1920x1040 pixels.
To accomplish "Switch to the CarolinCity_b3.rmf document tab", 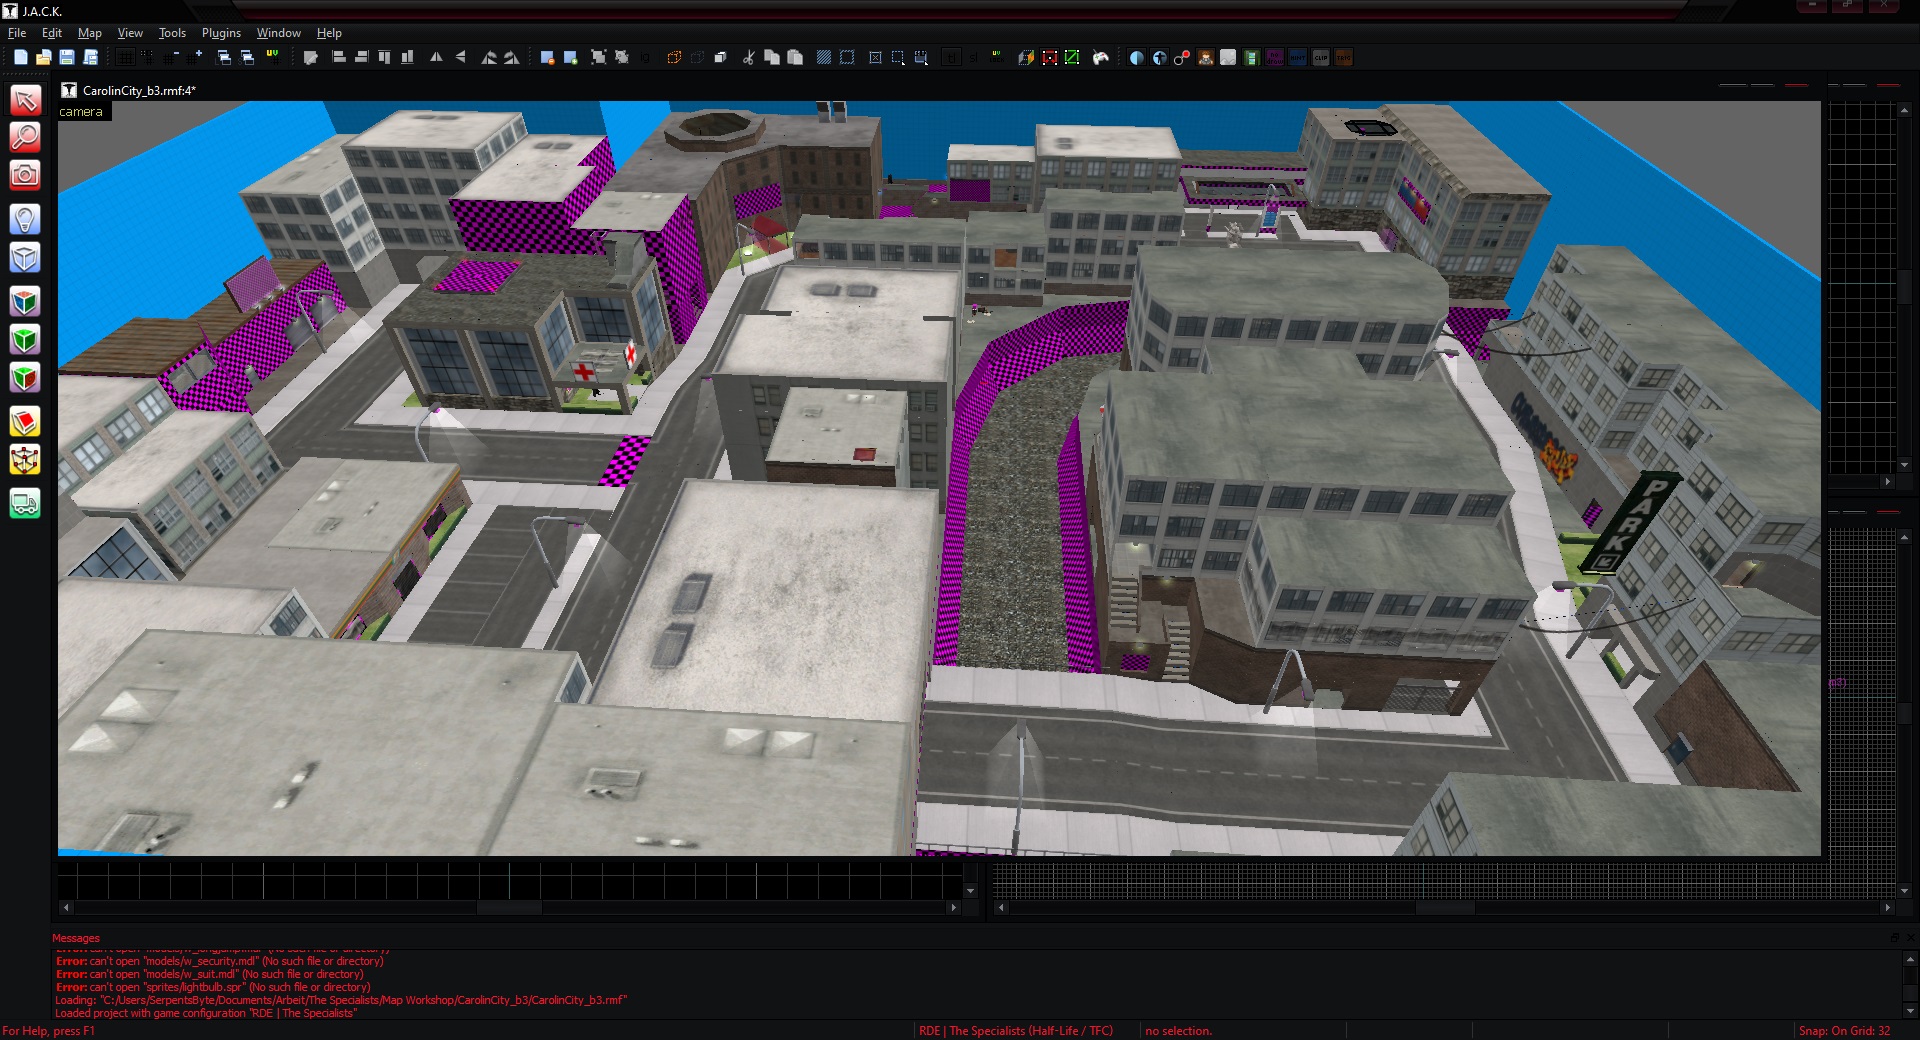I will click(138, 90).
